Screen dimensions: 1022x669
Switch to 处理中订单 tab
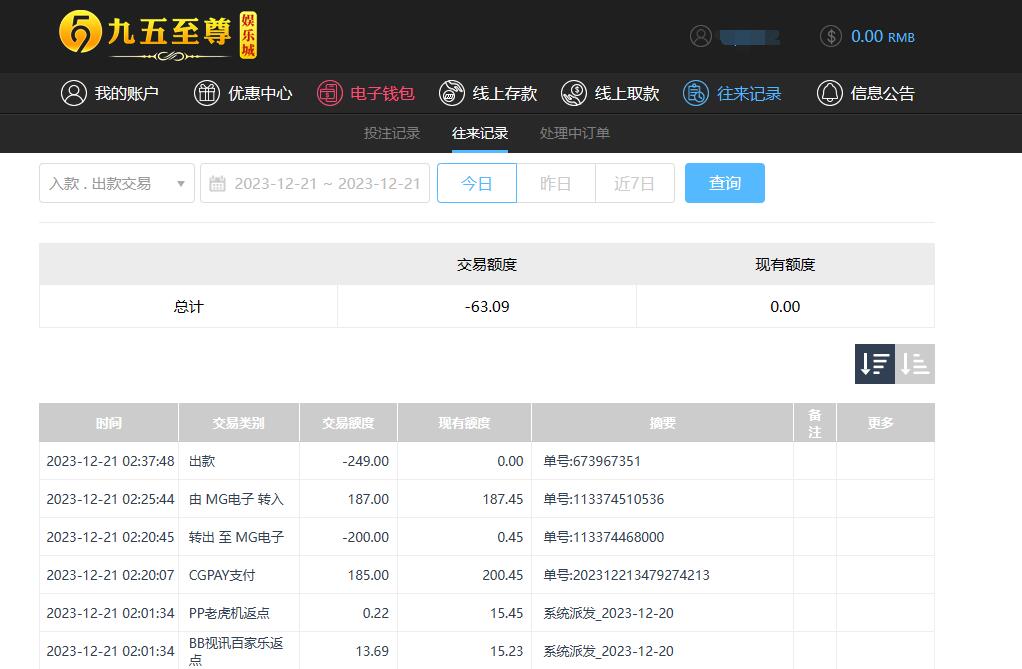click(x=574, y=133)
